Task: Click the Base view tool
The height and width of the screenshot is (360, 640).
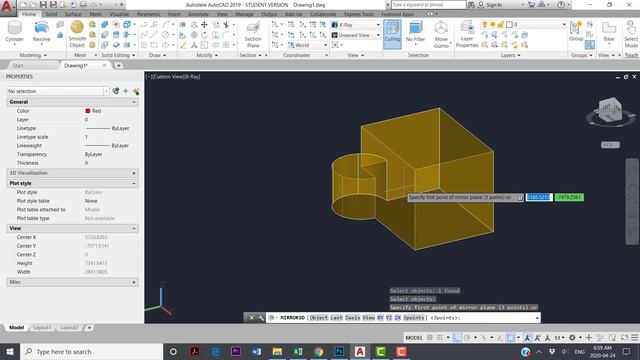Action: (609, 32)
